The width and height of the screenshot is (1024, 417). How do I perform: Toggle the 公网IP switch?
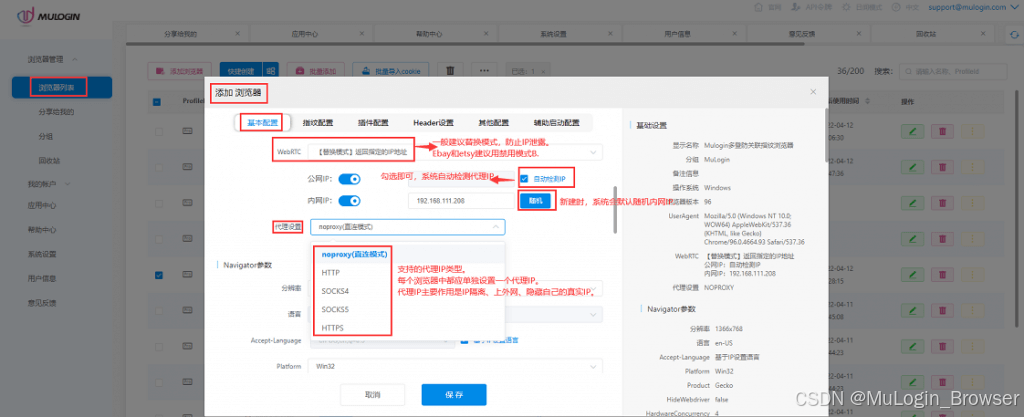coord(350,179)
